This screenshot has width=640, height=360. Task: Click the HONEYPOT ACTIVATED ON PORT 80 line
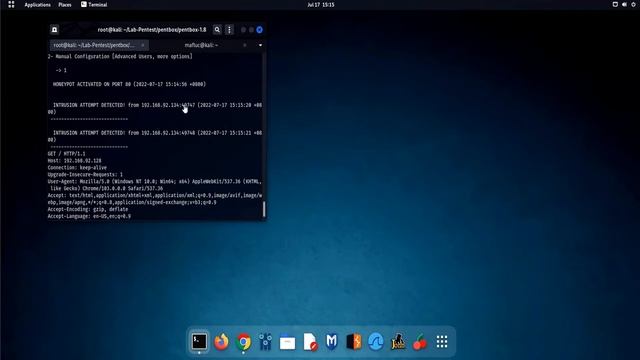tap(129, 84)
